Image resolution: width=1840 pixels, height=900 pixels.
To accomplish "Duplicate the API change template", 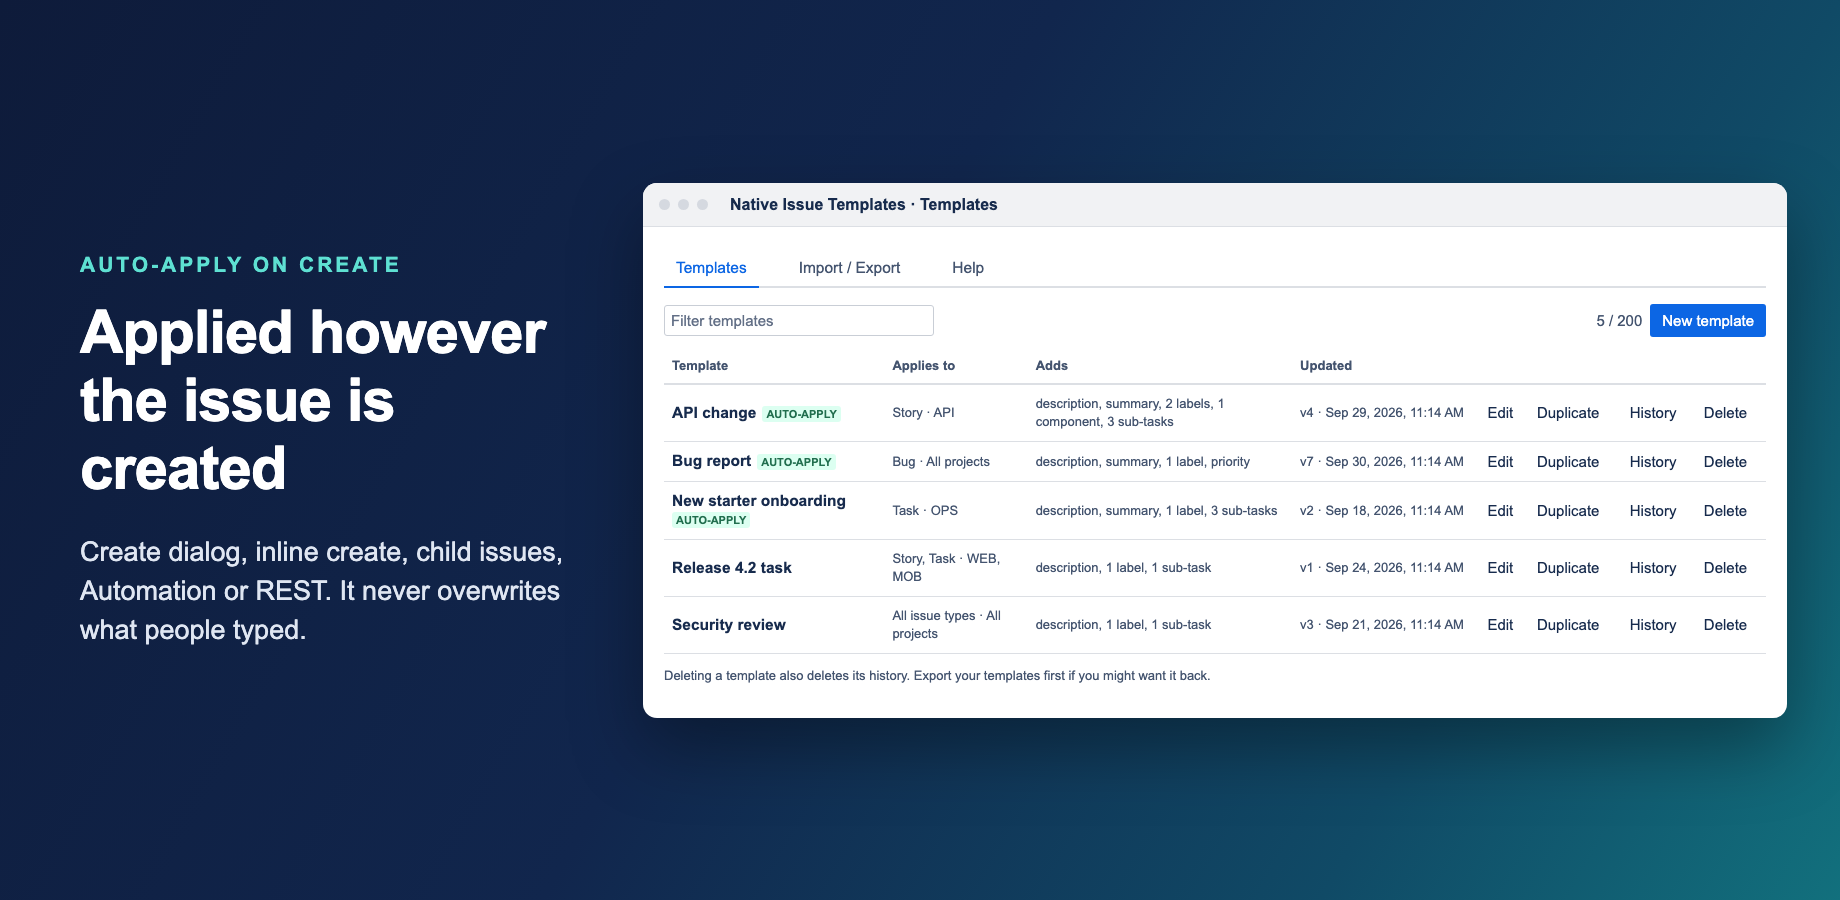I will pos(1568,413).
